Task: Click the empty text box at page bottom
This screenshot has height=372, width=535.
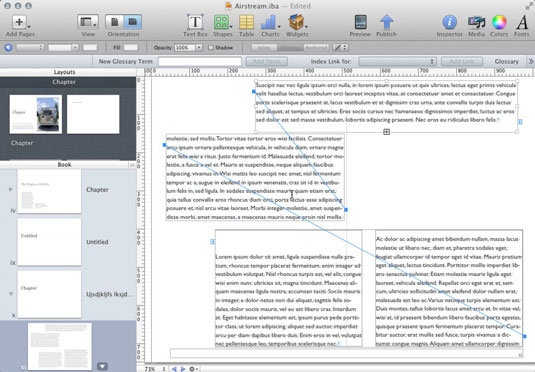Action: point(346,353)
